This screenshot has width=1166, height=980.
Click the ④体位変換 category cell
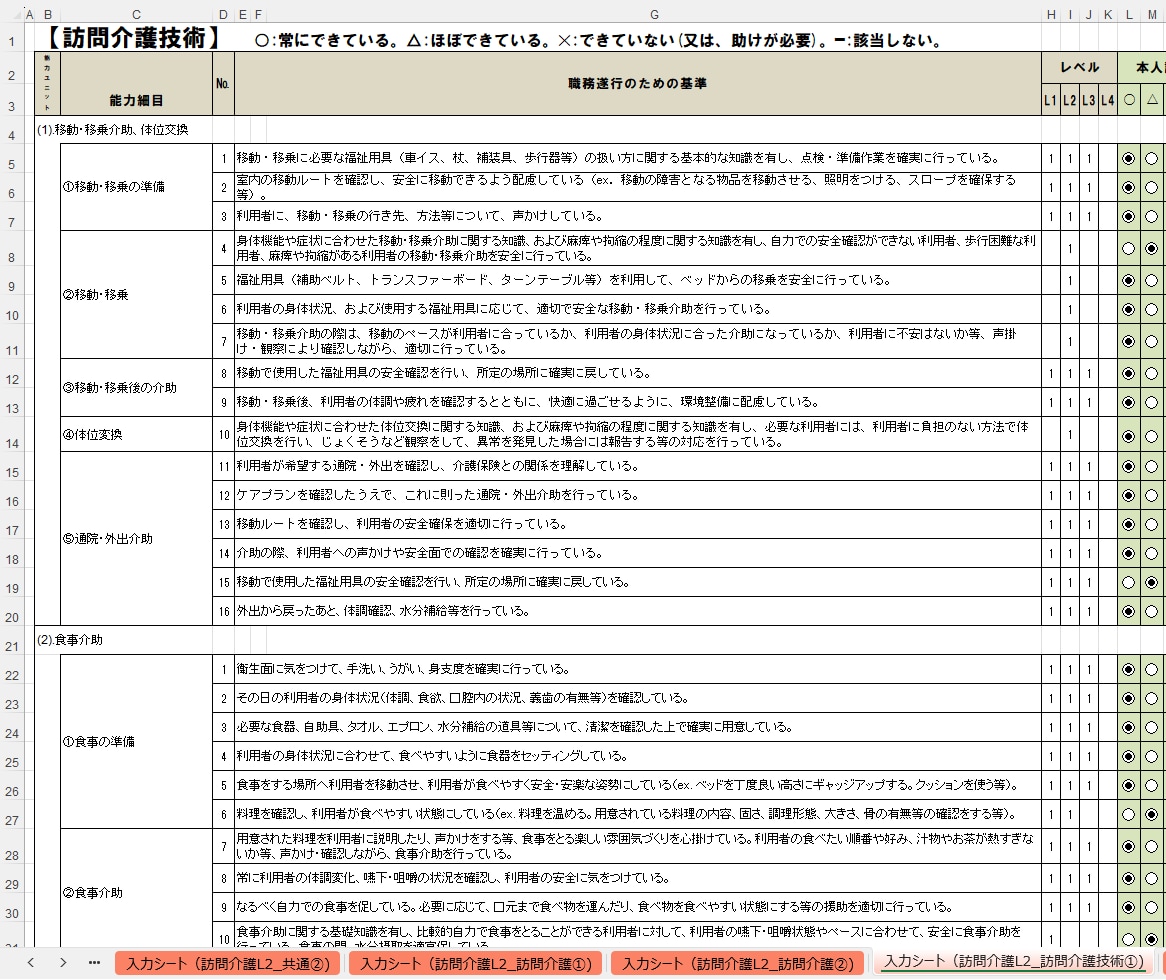pyautogui.click(x=136, y=434)
